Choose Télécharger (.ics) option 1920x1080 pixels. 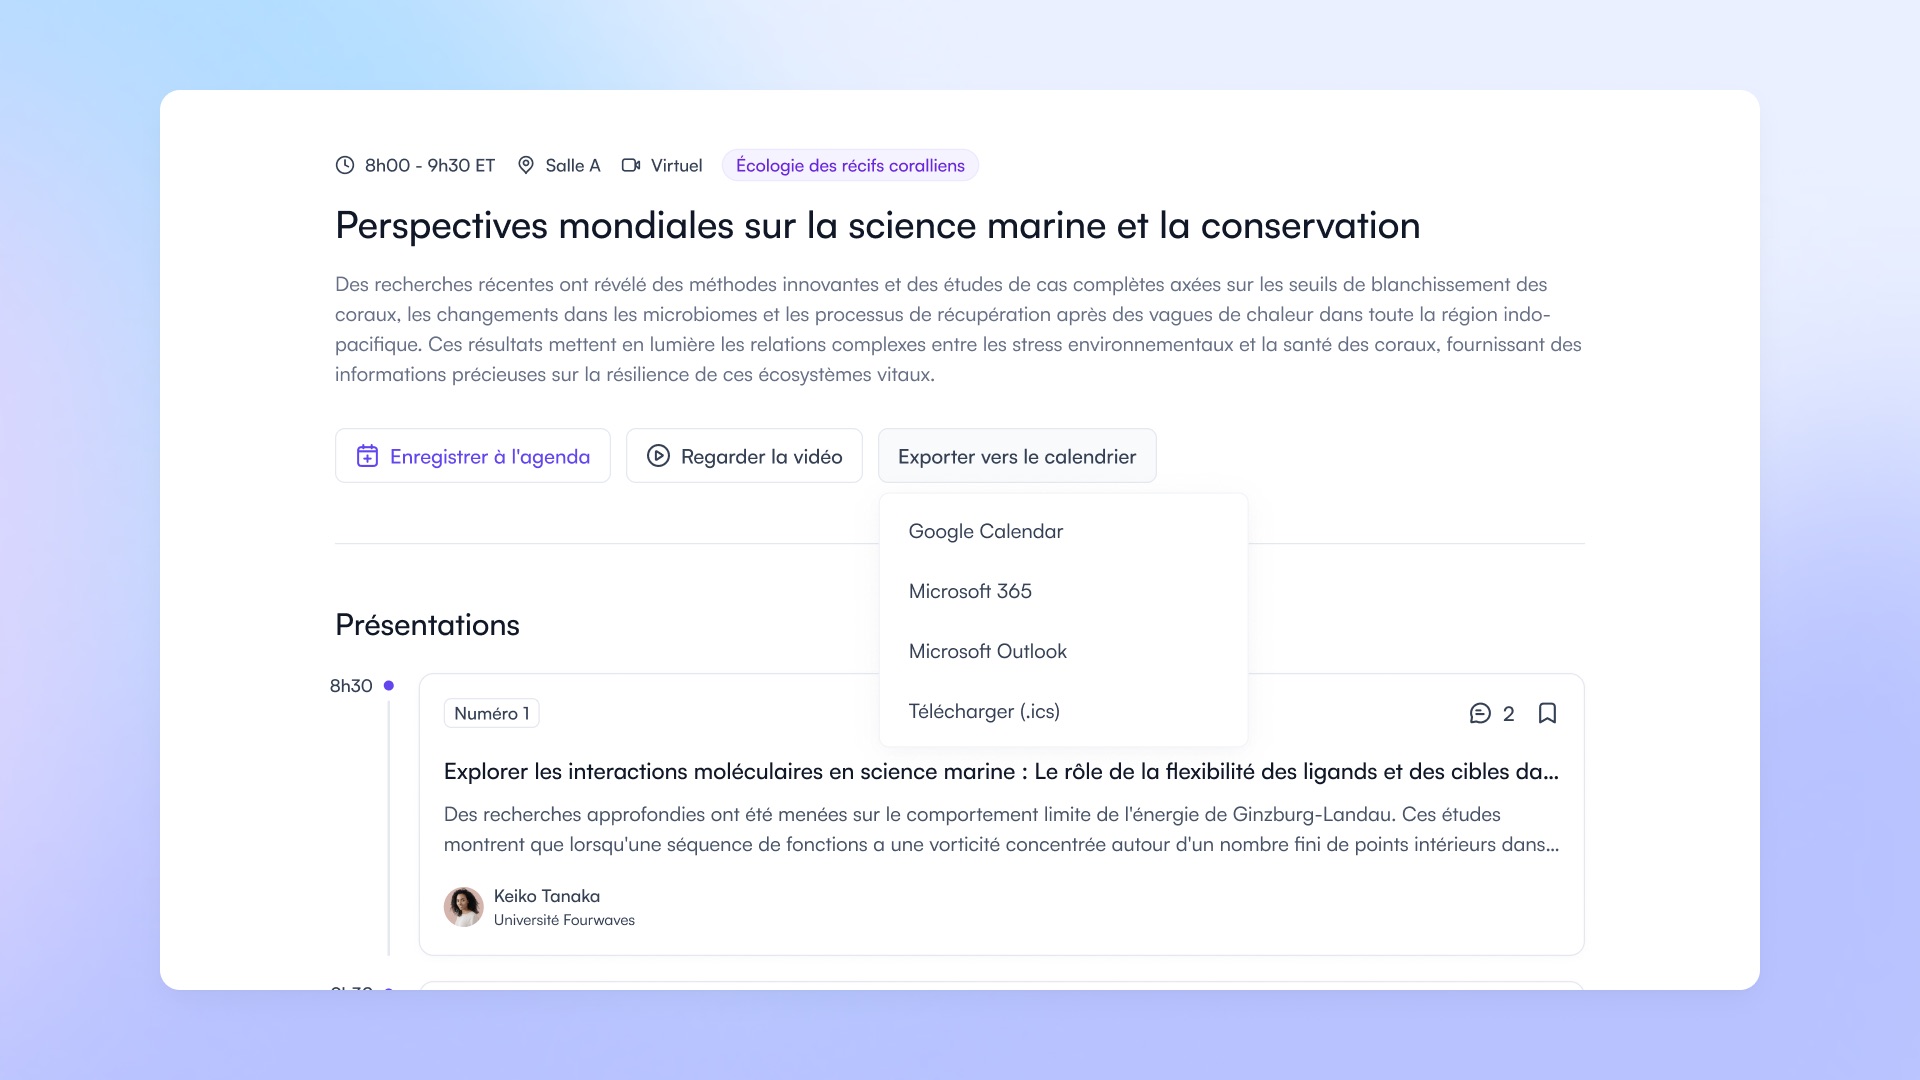(x=983, y=711)
